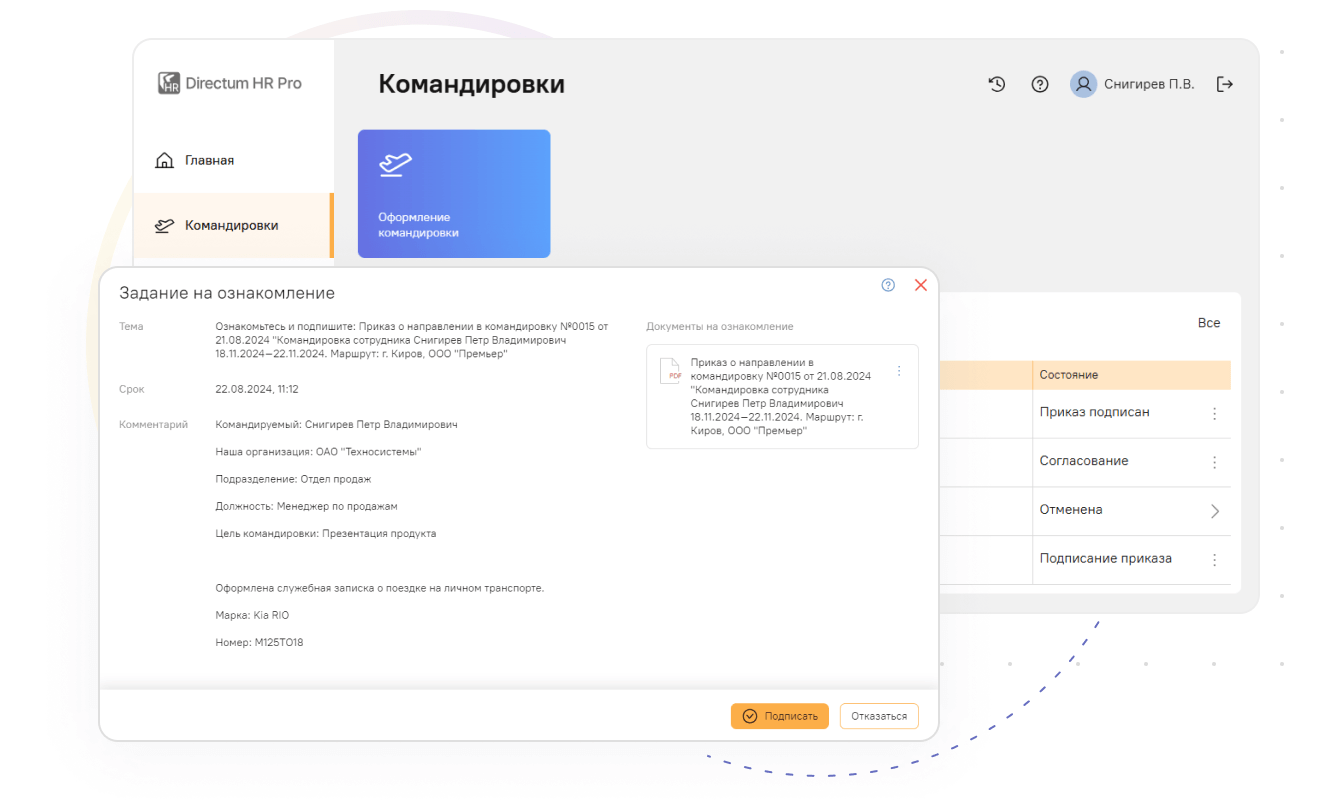Open the Оформление командировки tile

coord(454,193)
